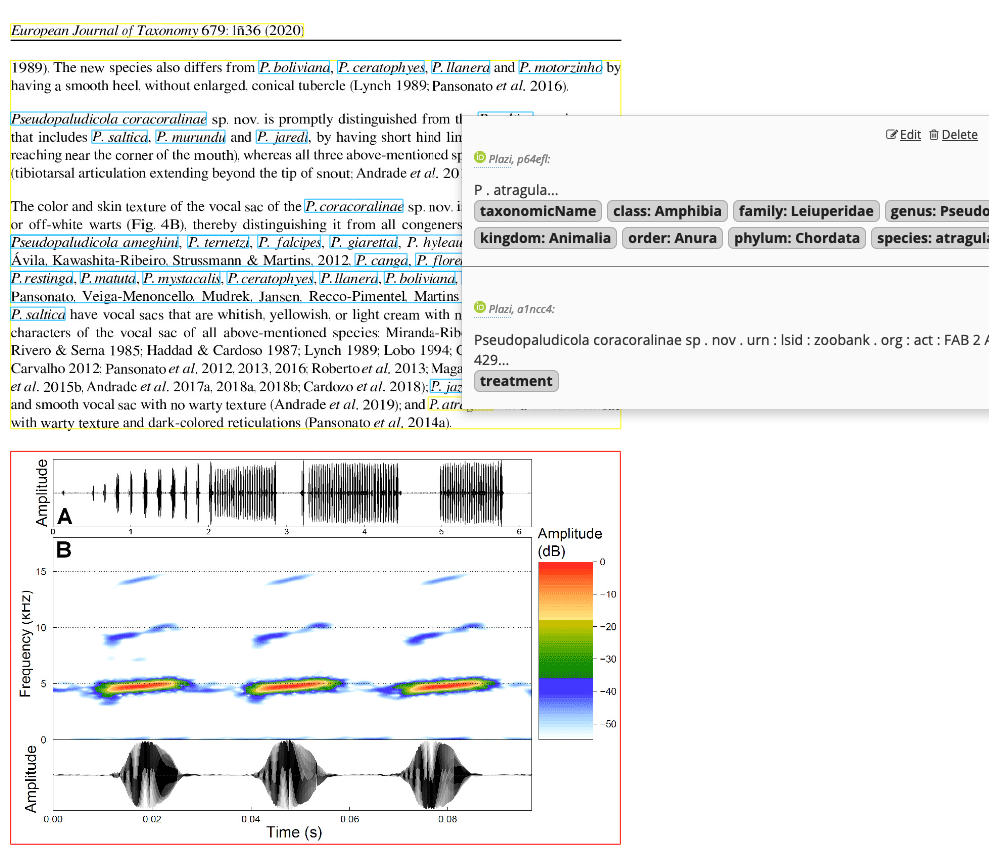
Task: Click the spectrogram panel B in the figure
Action: [x=291, y=640]
